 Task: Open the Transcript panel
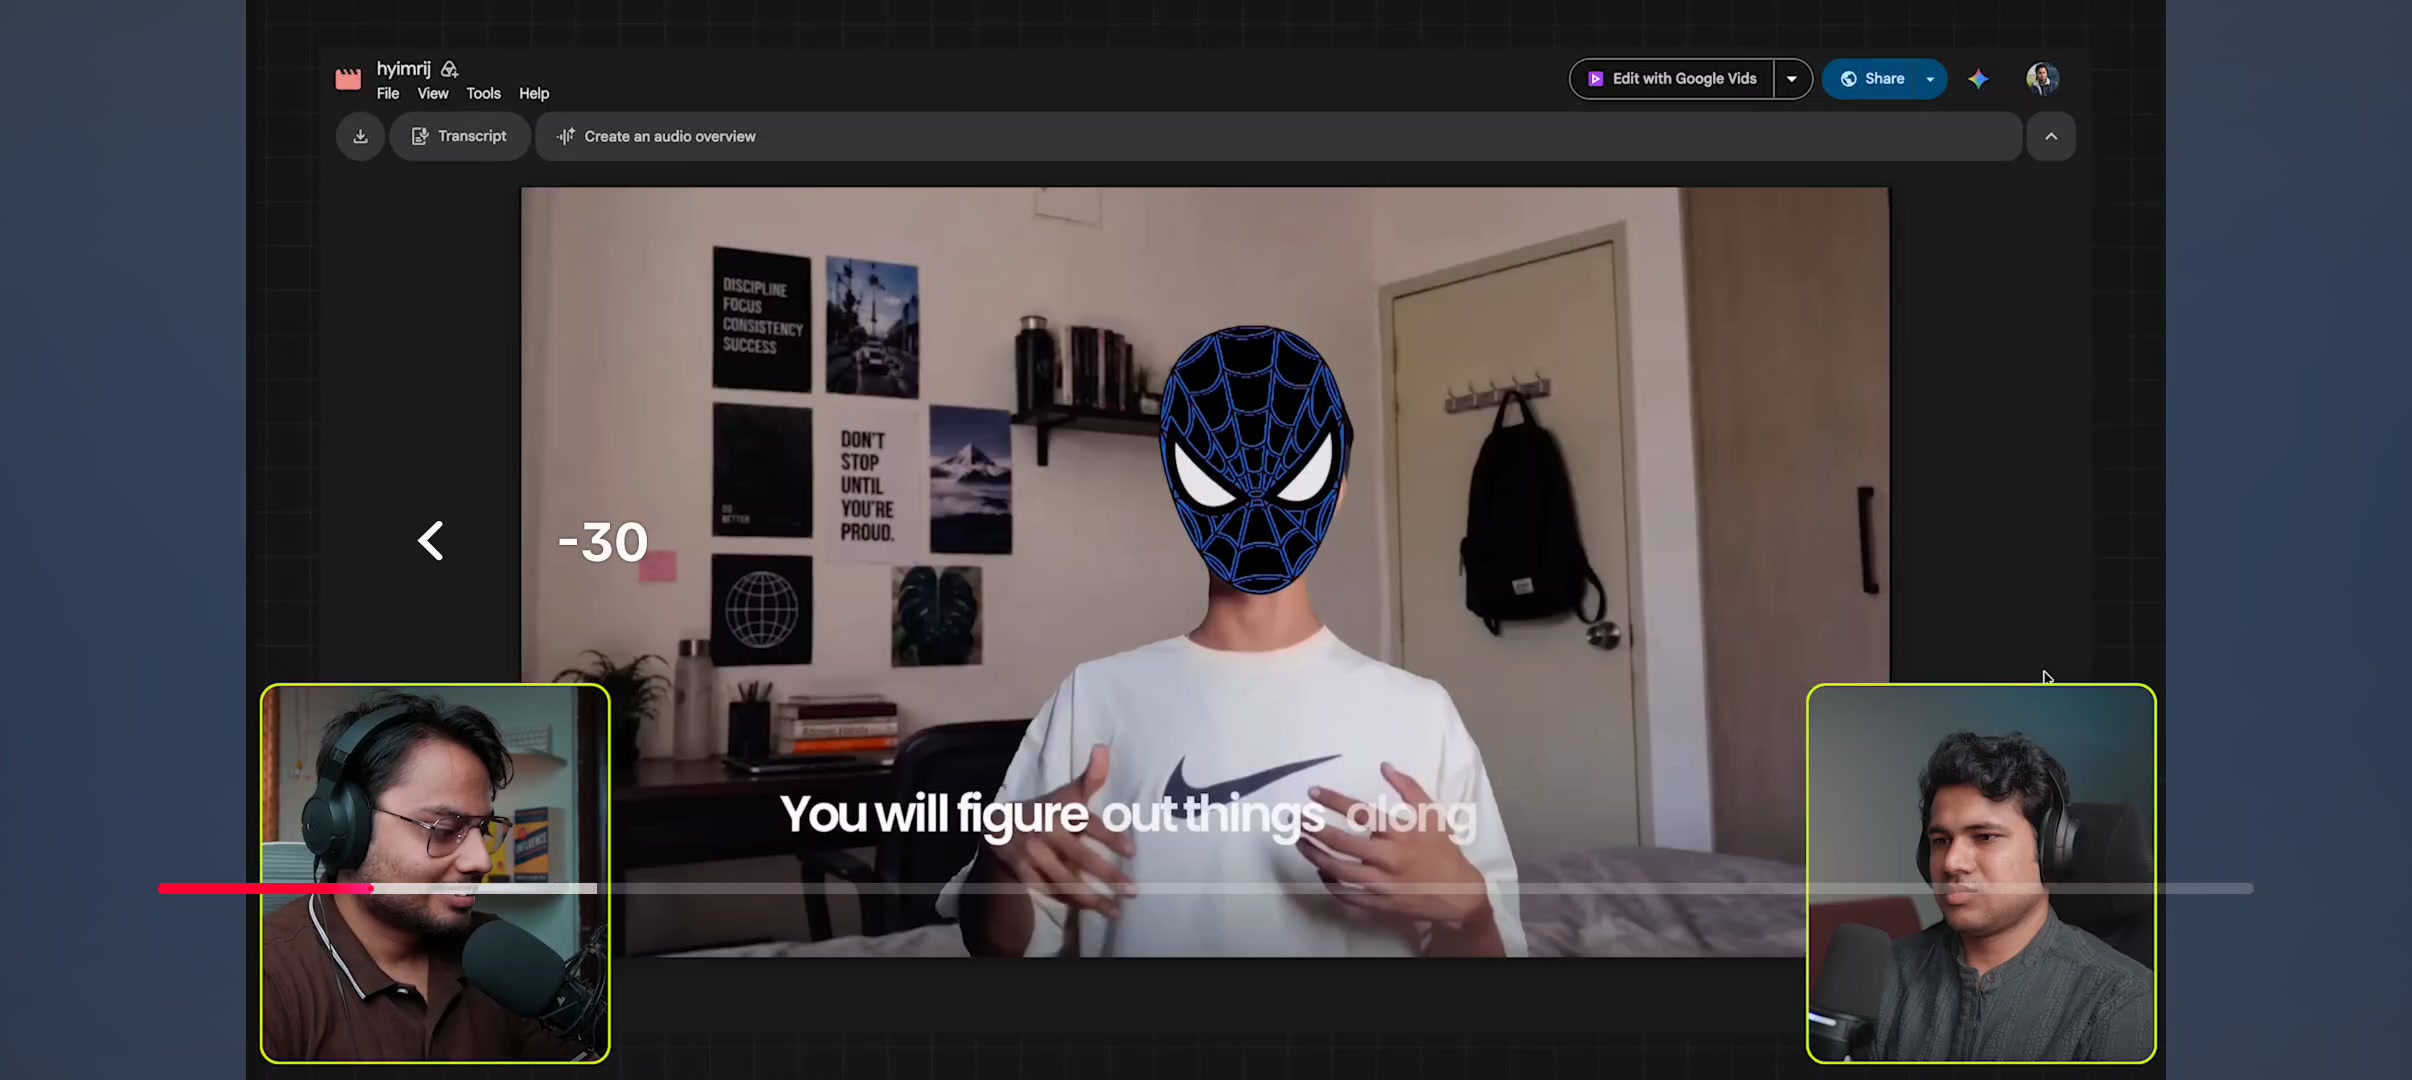click(459, 136)
